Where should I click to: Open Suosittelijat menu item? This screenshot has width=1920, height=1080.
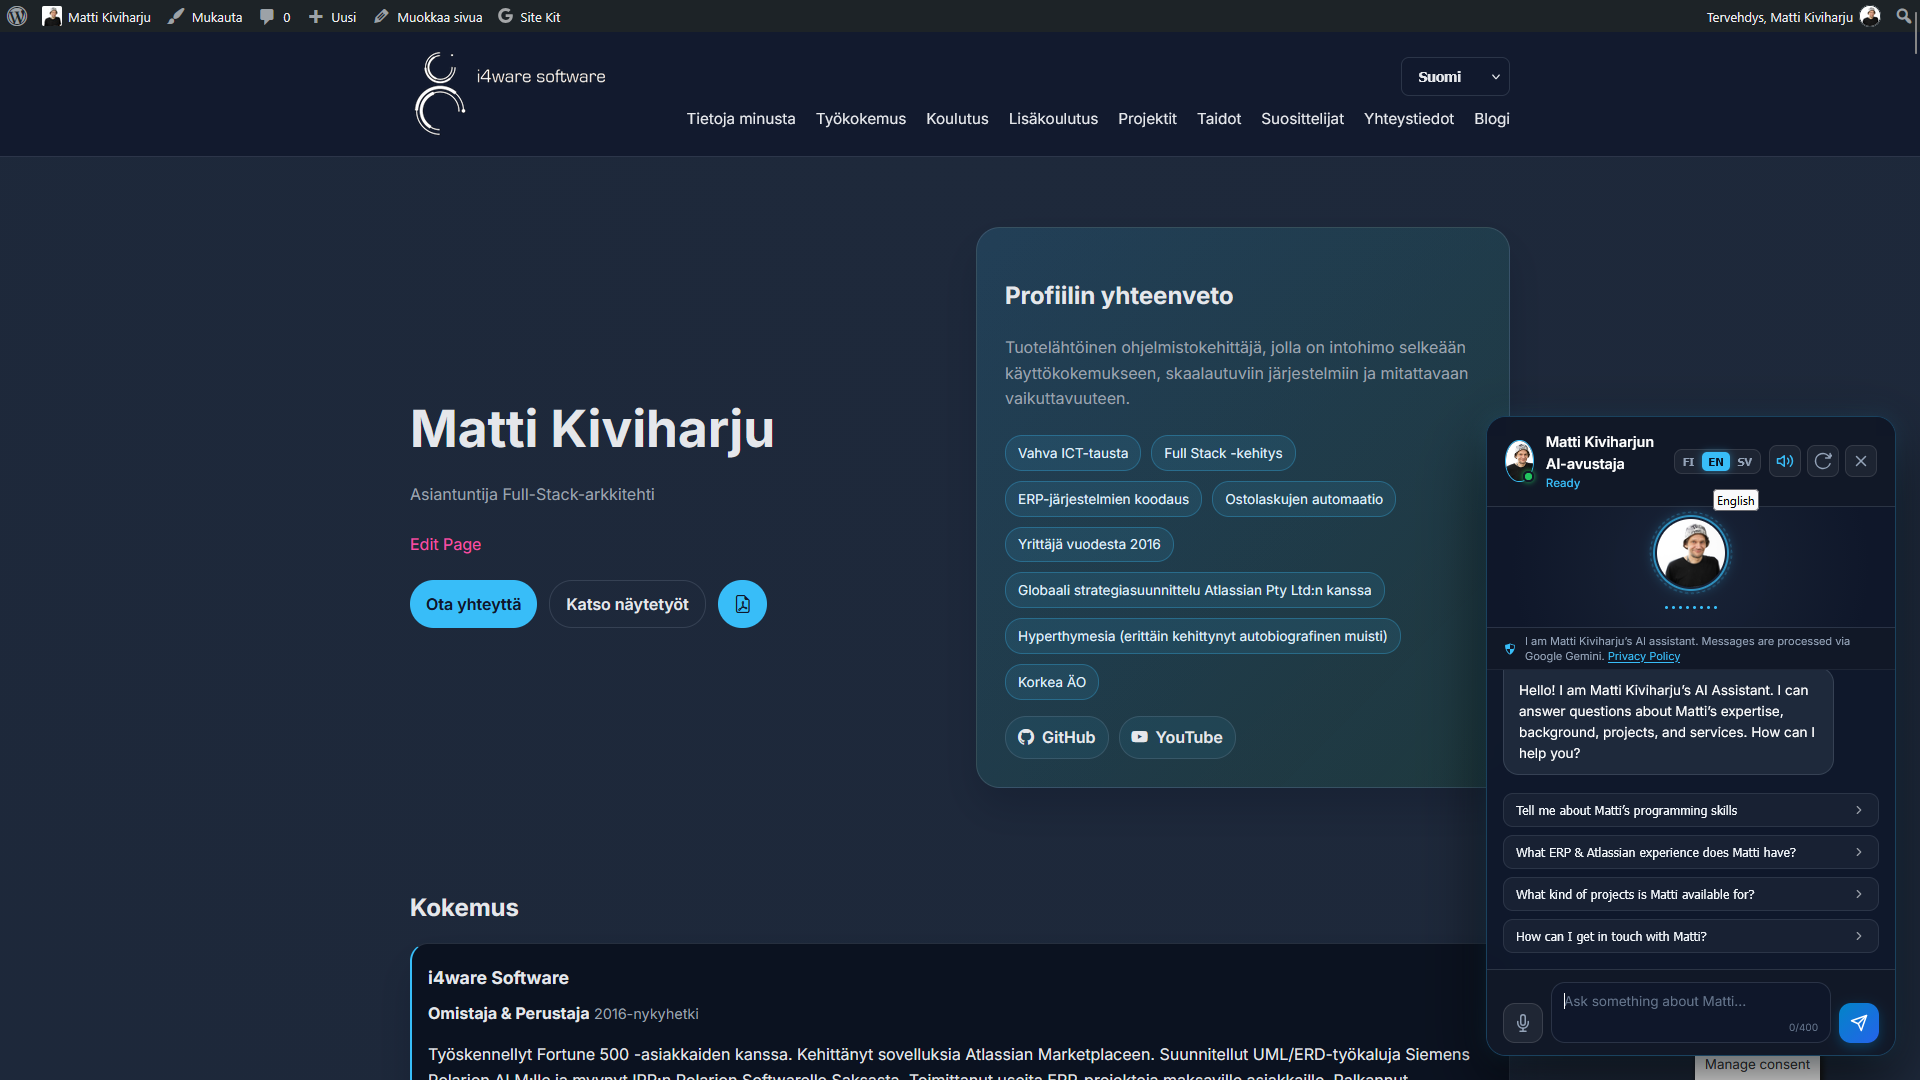tap(1302, 119)
